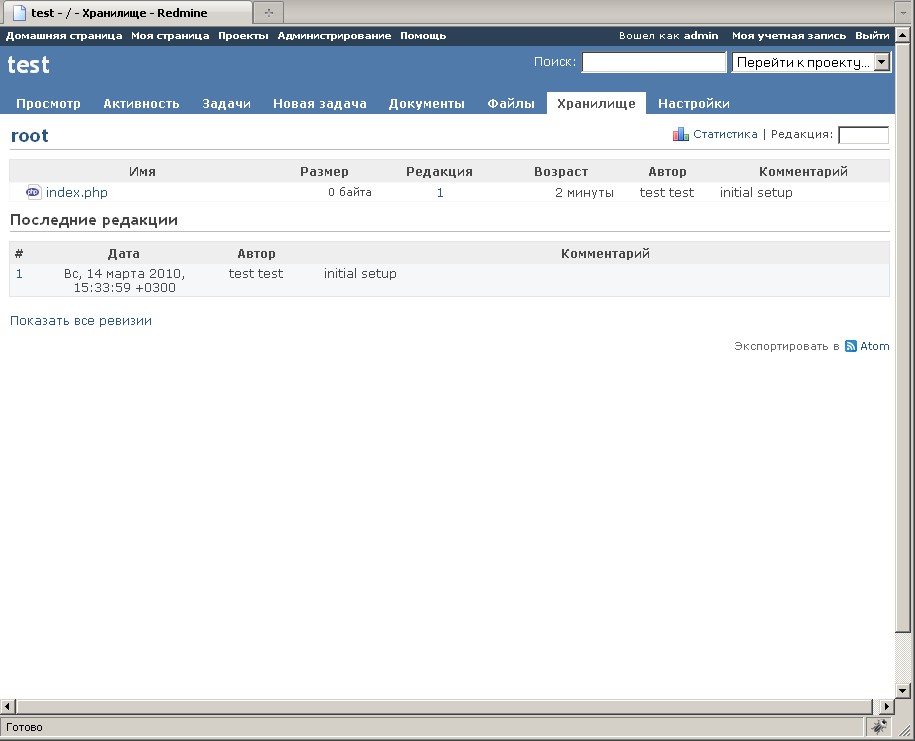Viewport: 915px width, 741px height.
Task: Click the '0 байта' size cell
Action: coord(350,192)
